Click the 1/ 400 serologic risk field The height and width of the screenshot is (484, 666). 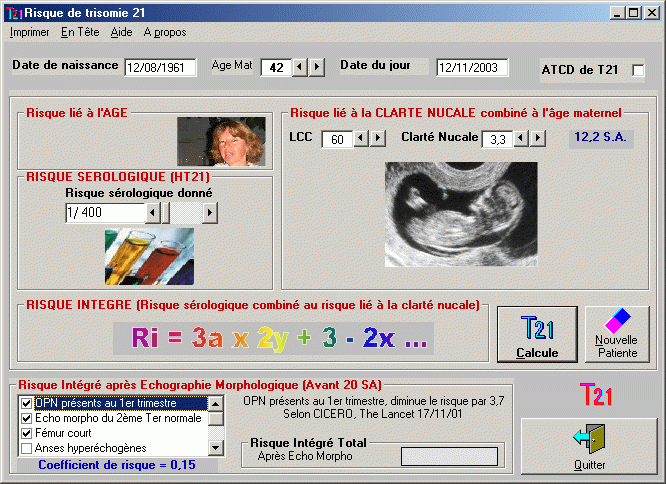point(105,213)
